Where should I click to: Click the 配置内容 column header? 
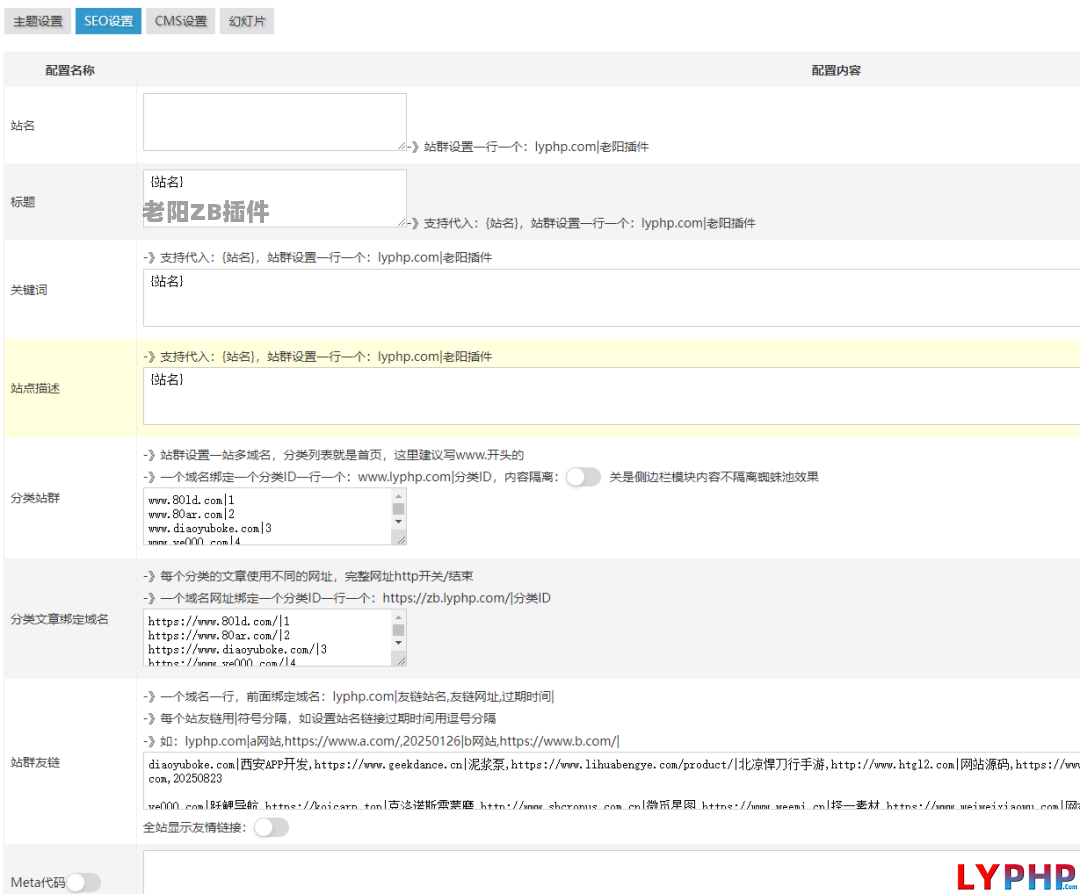coord(836,70)
